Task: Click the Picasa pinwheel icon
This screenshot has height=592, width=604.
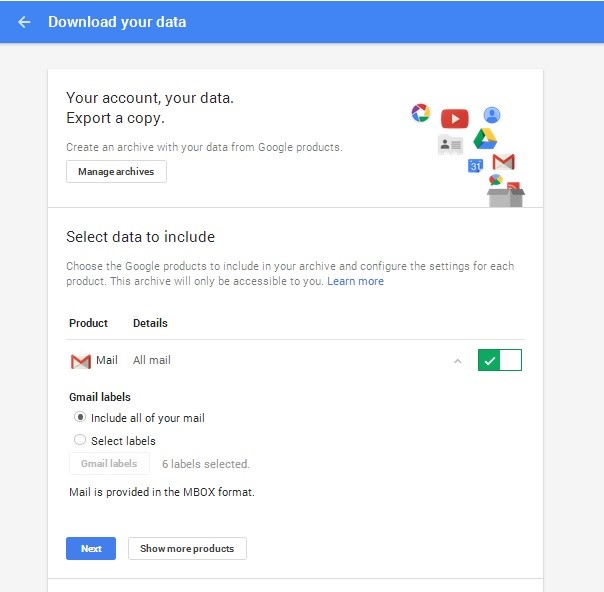Action: [421, 113]
